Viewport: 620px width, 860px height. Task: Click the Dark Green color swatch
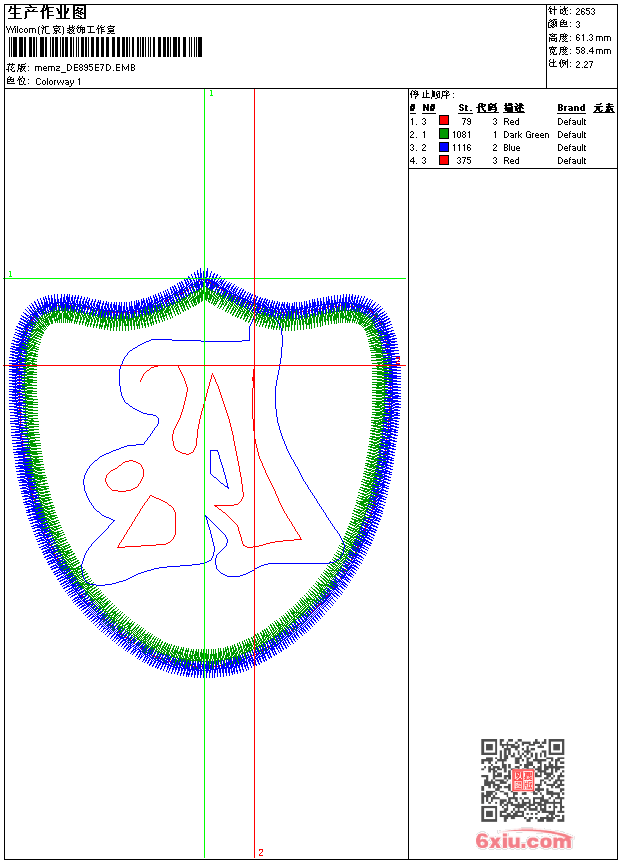(x=444, y=134)
